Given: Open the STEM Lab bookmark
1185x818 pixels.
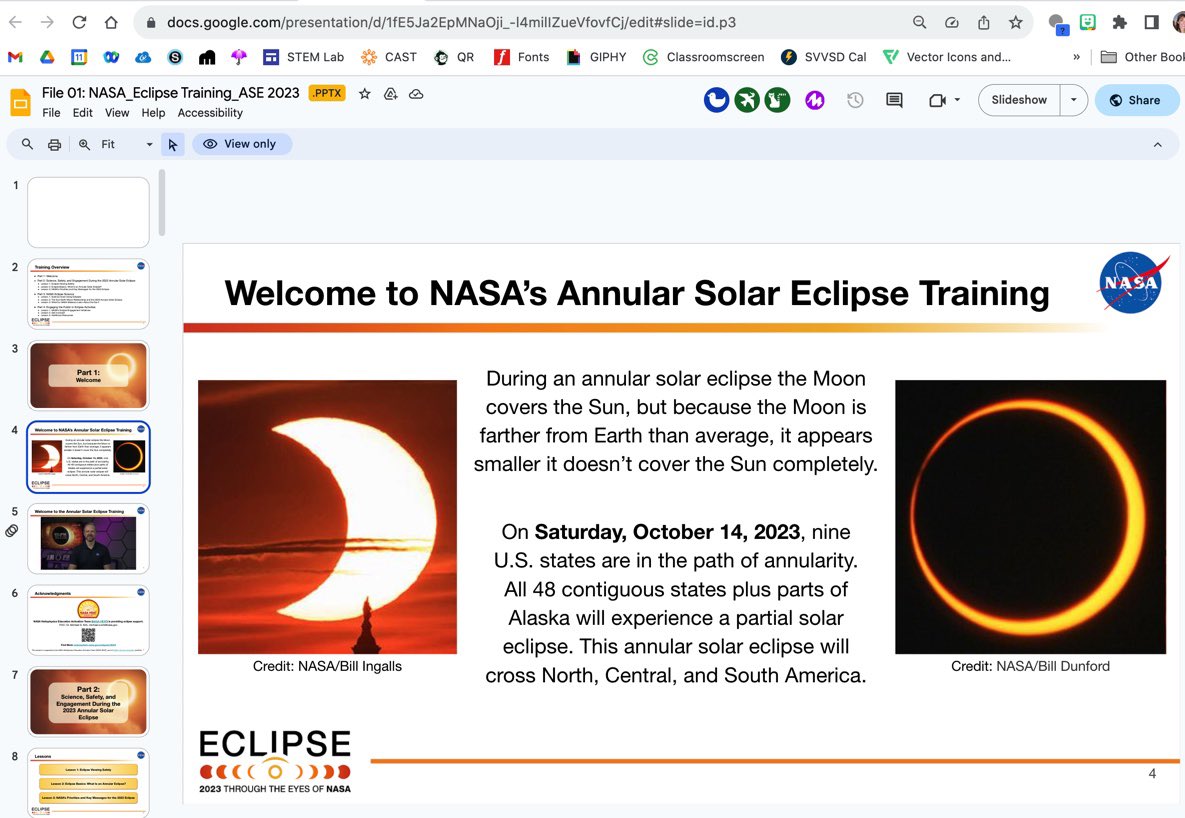Looking at the screenshot, I should pos(303,57).
